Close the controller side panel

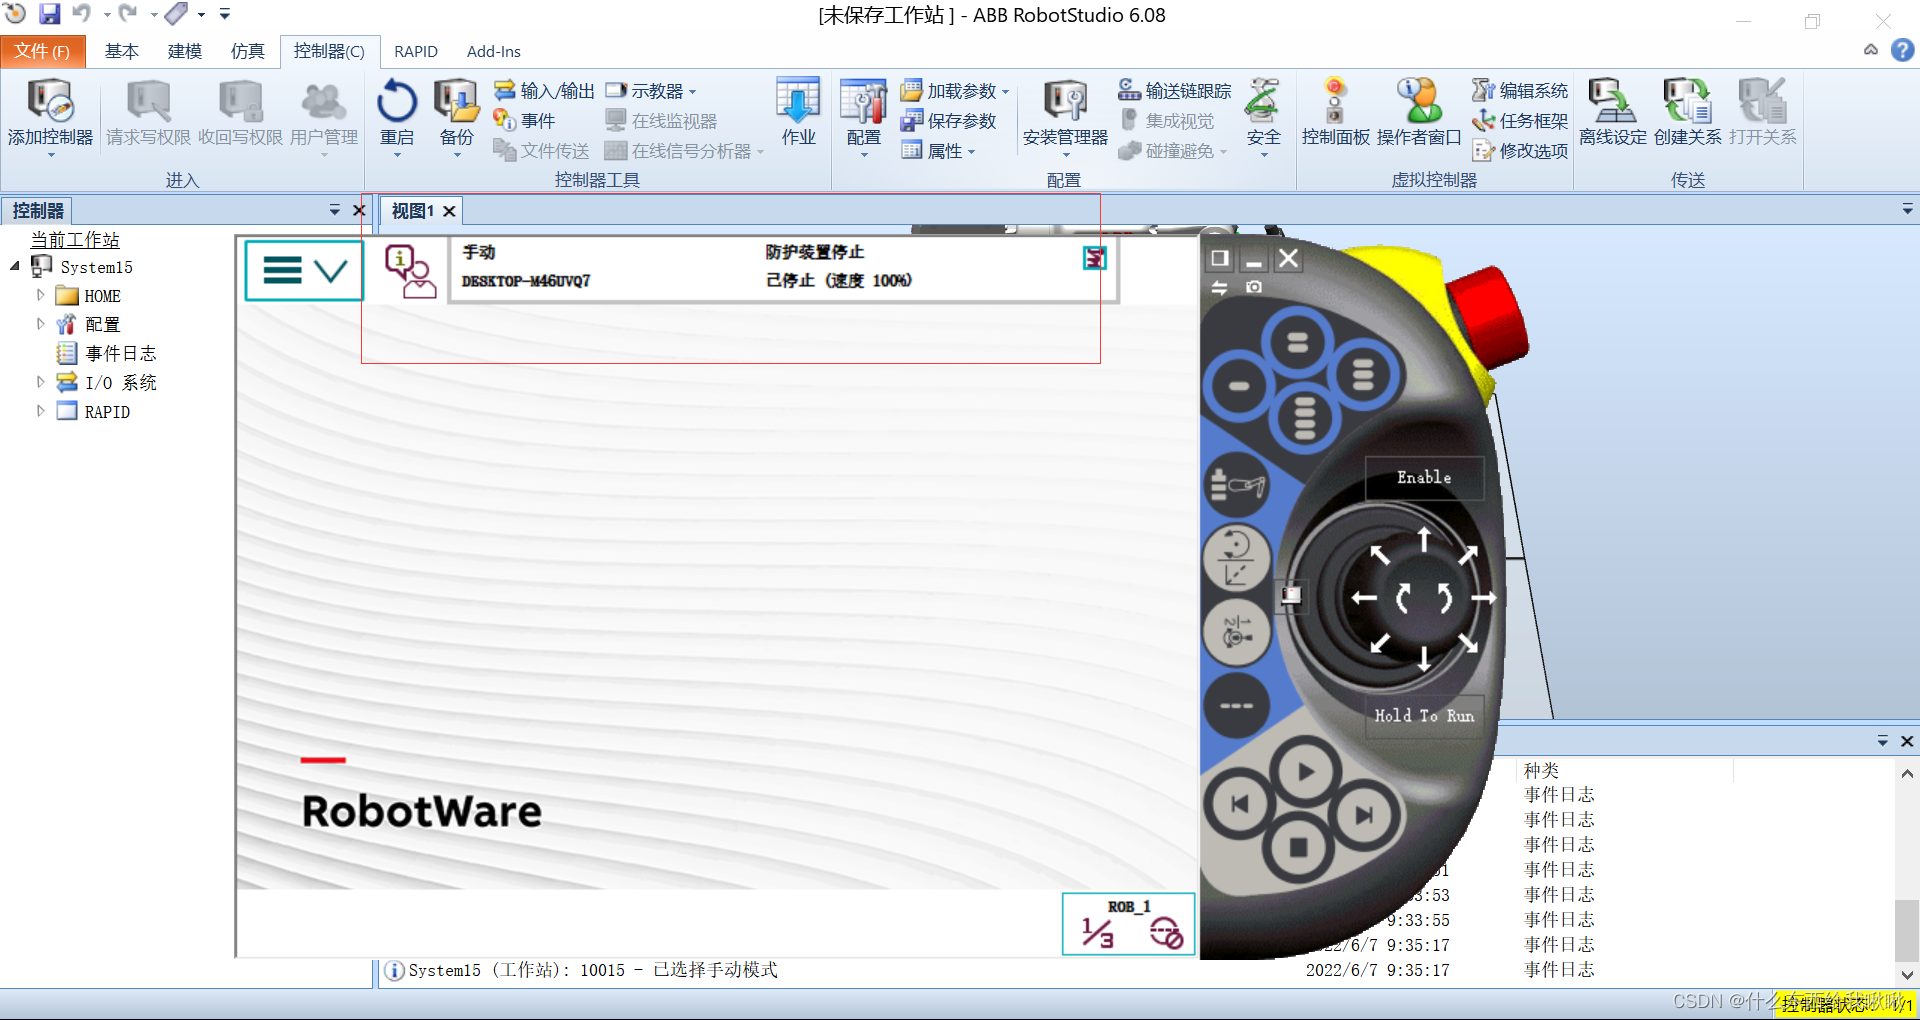click(359, 210)
